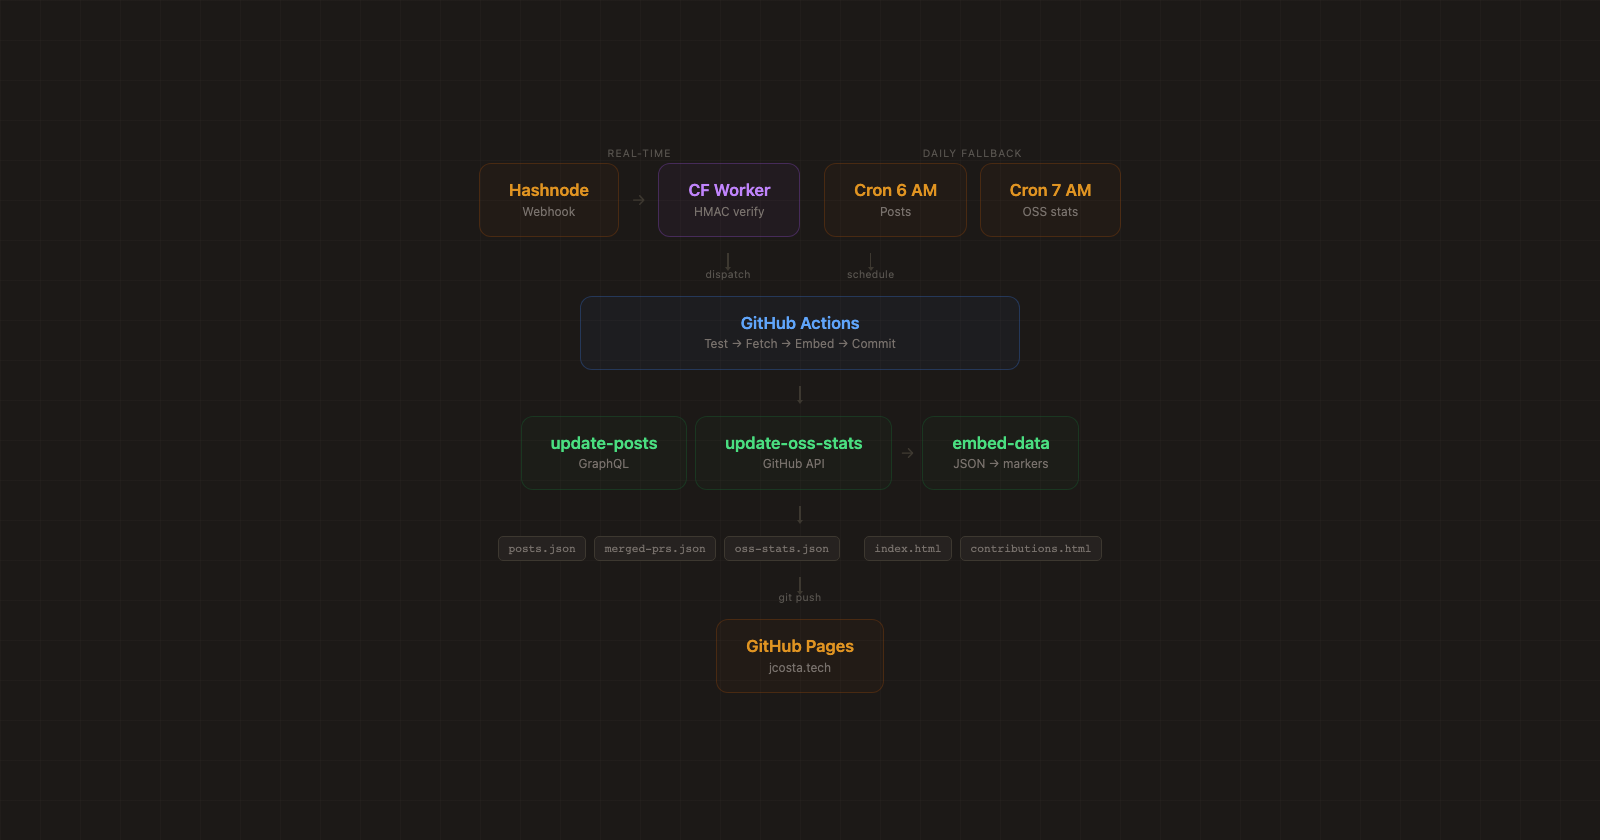This screenshot has height=840, width=1600.
Task: Select the contributions.html file chip
Action: (1030, 549)
